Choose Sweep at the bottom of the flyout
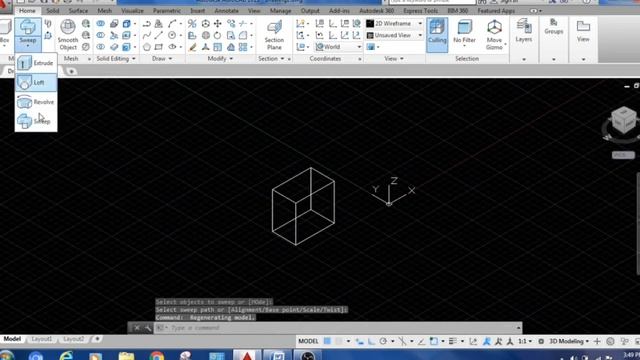The width and height of the screenshot is (640, 360). pyautogui.click(x=36, y=121)
